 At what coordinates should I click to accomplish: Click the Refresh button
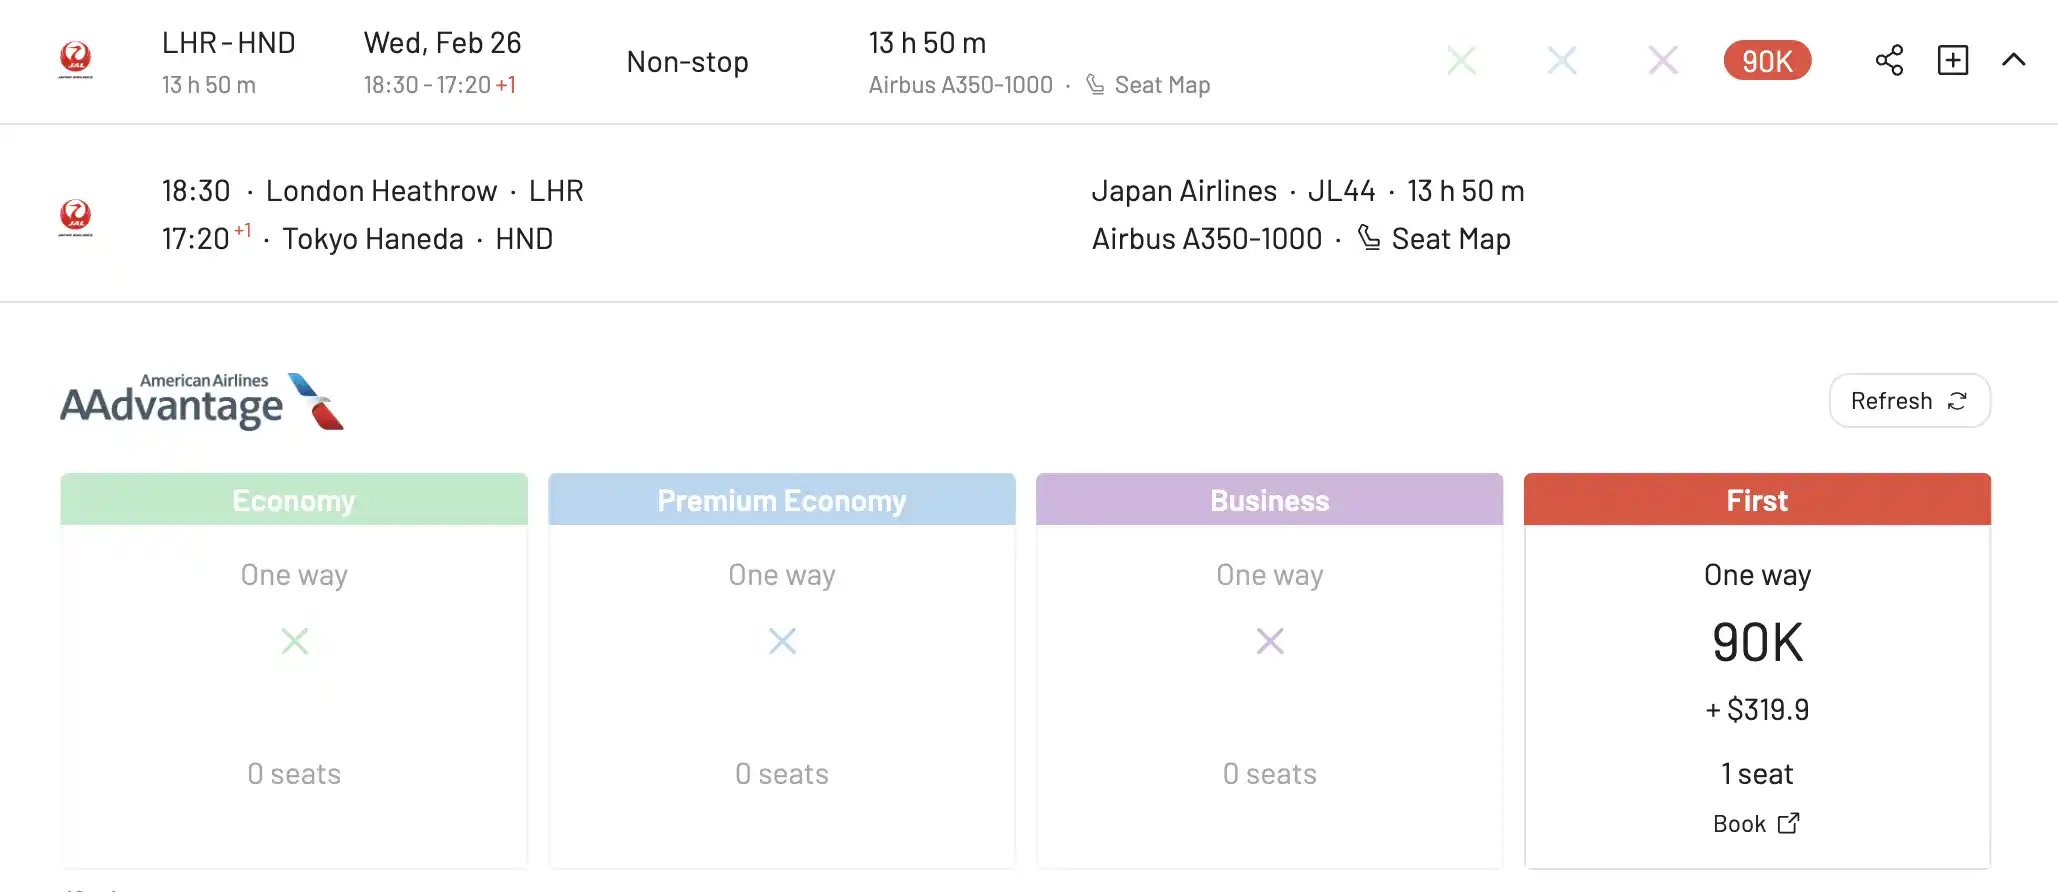pyautogui.click(x=1910, y=401)
